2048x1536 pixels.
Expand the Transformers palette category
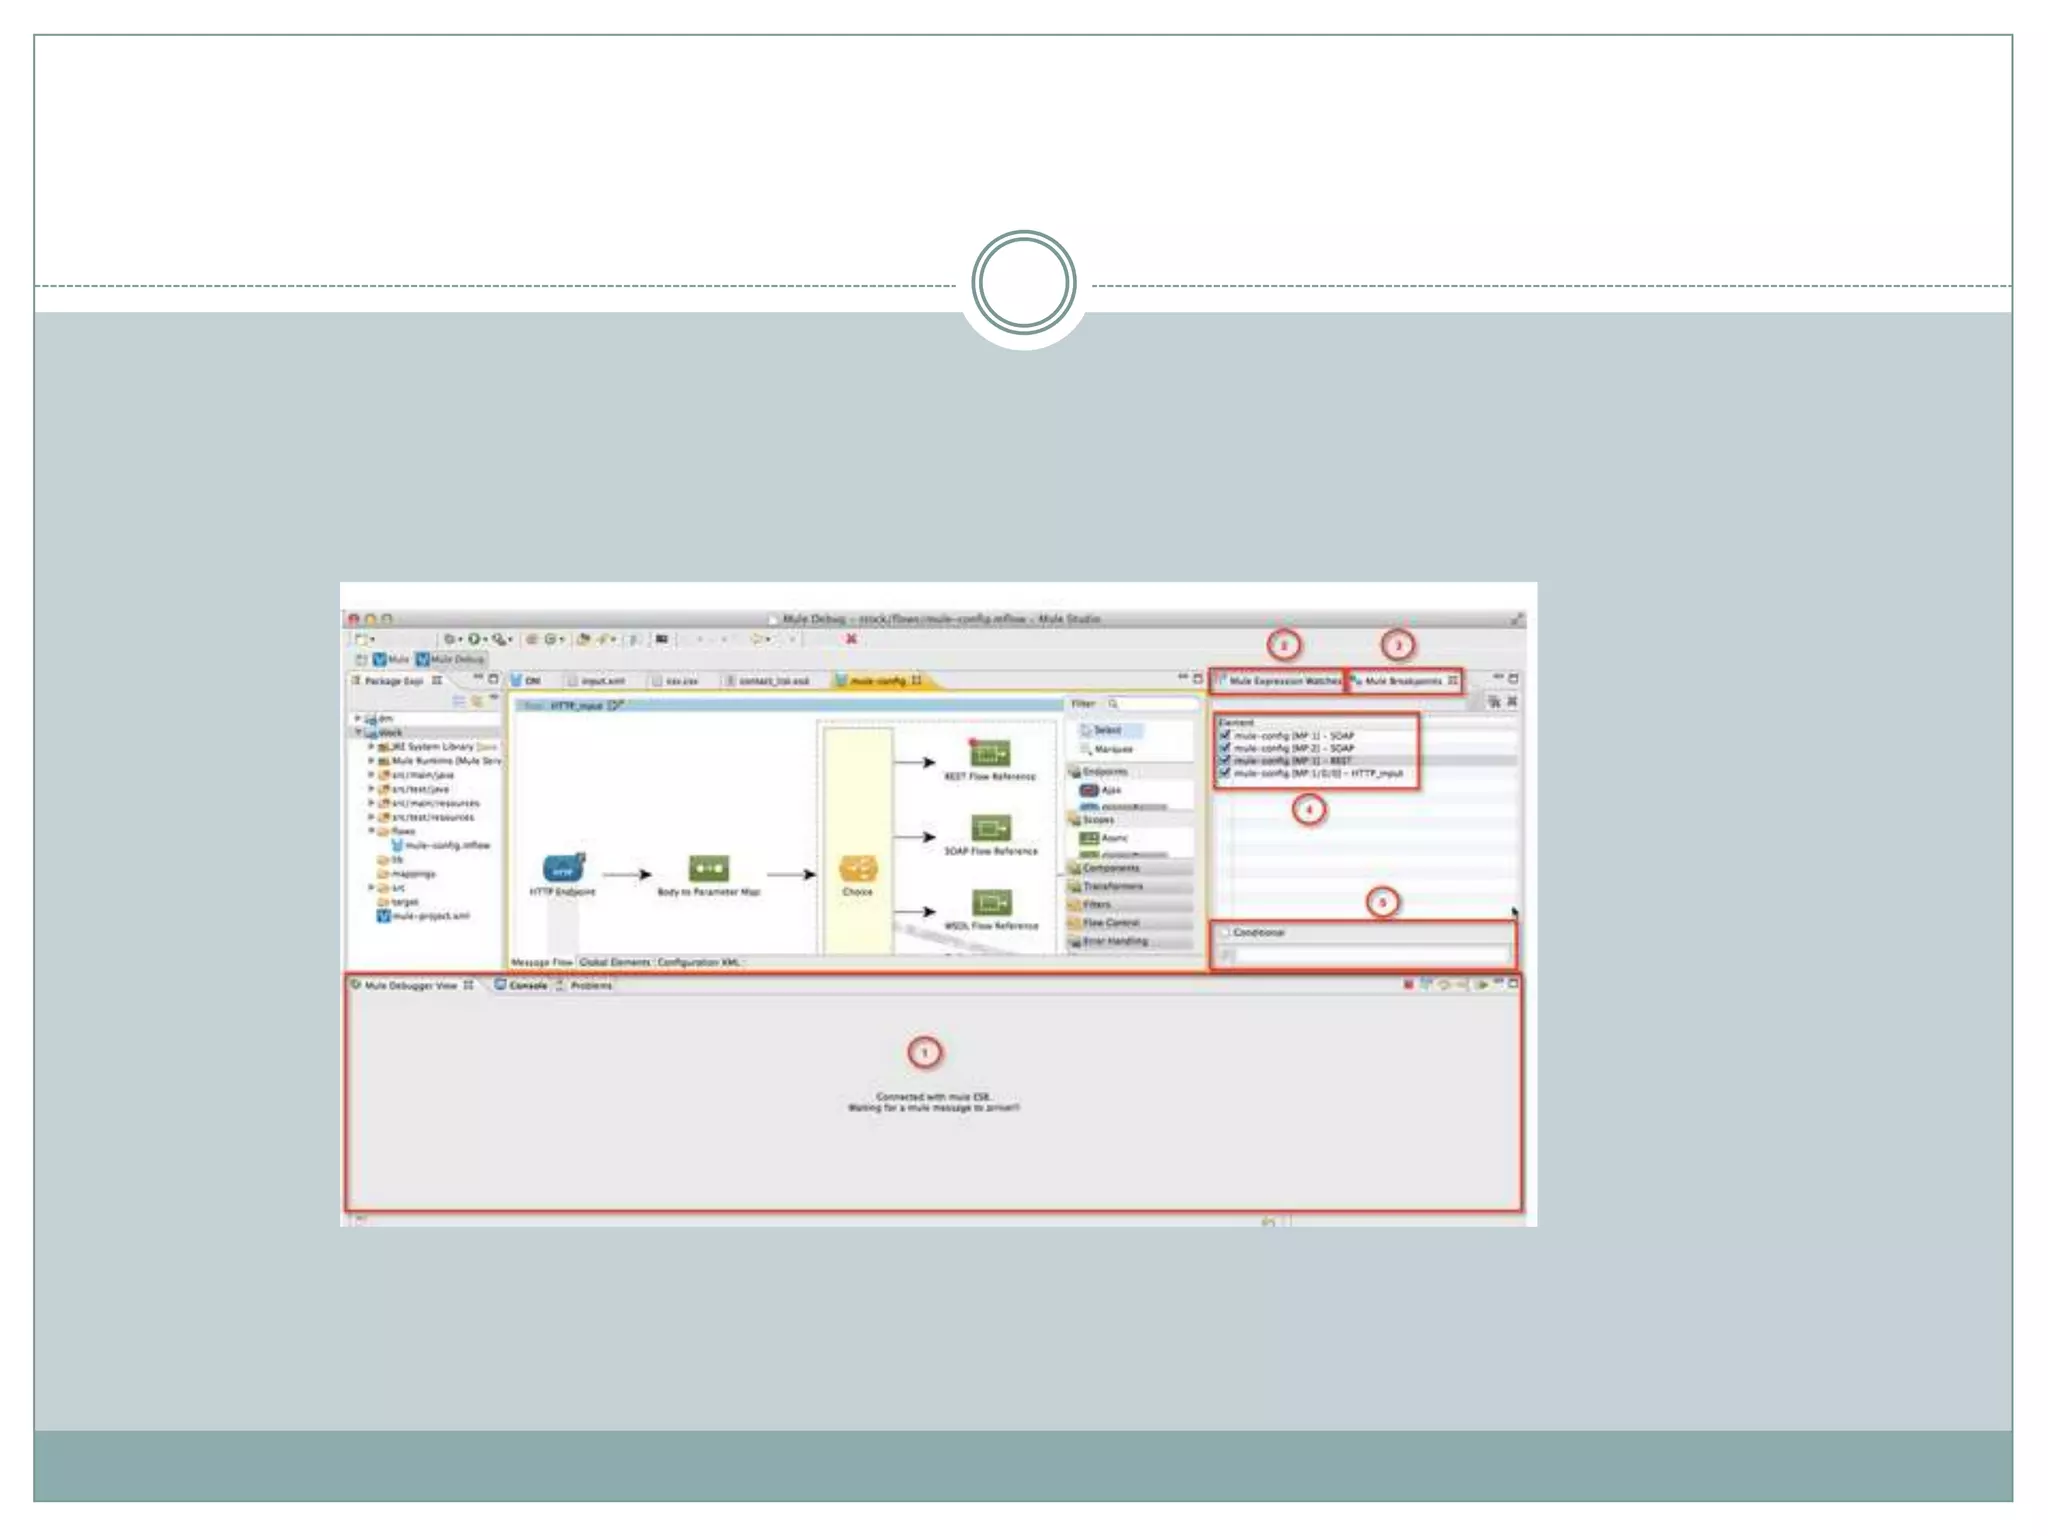[1112, 886]
